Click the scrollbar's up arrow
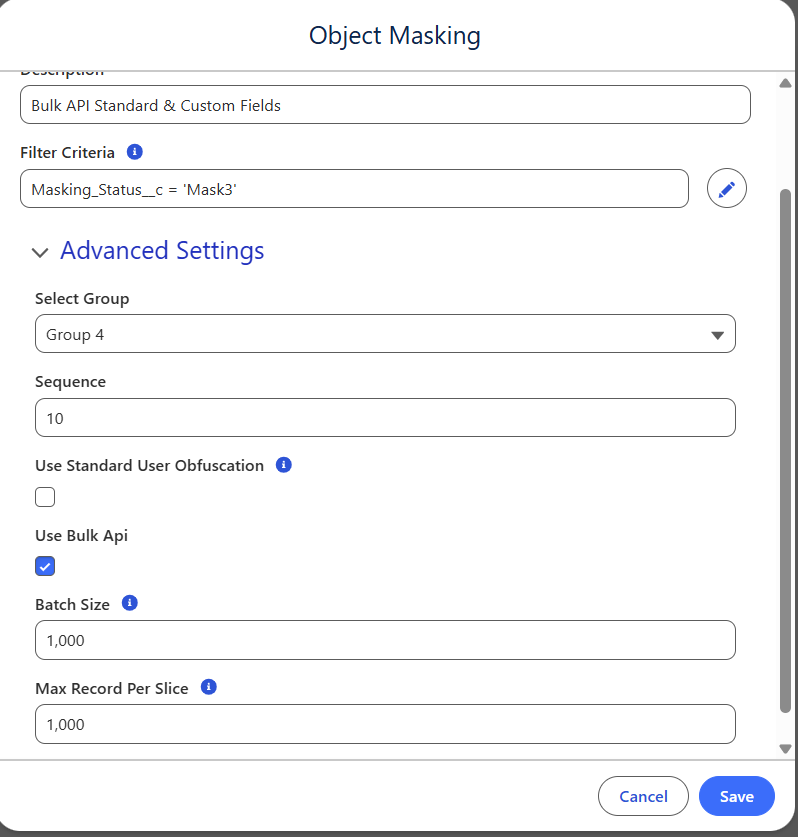 point(785,80)
